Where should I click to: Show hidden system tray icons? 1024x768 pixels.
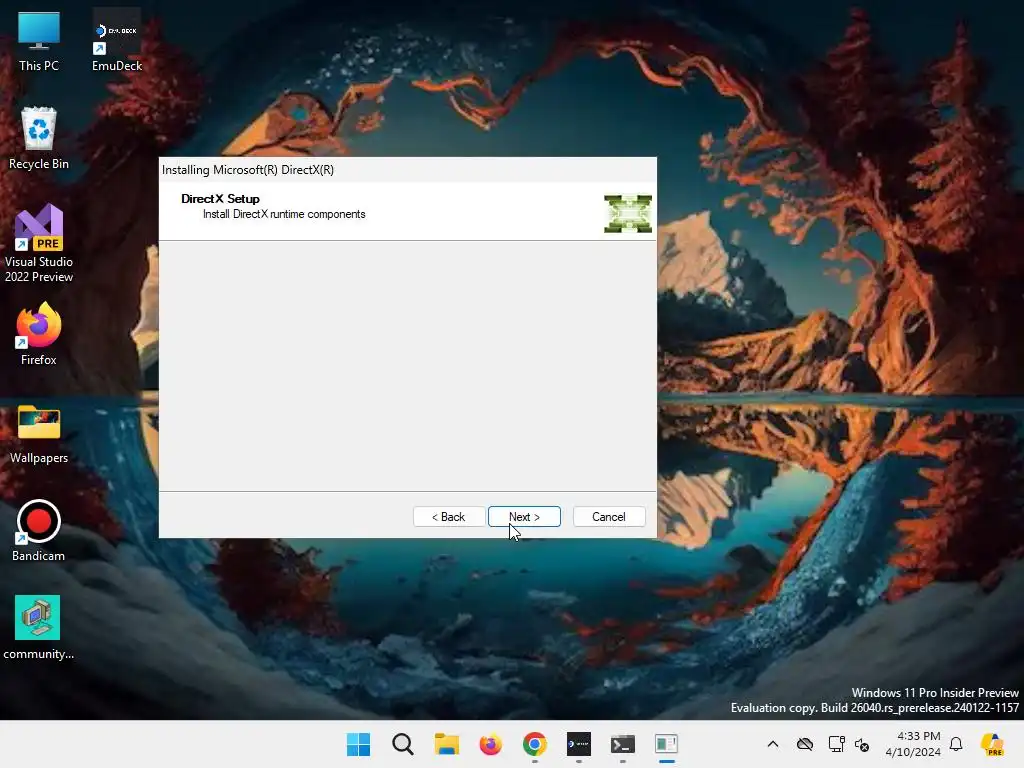point(773,744)
